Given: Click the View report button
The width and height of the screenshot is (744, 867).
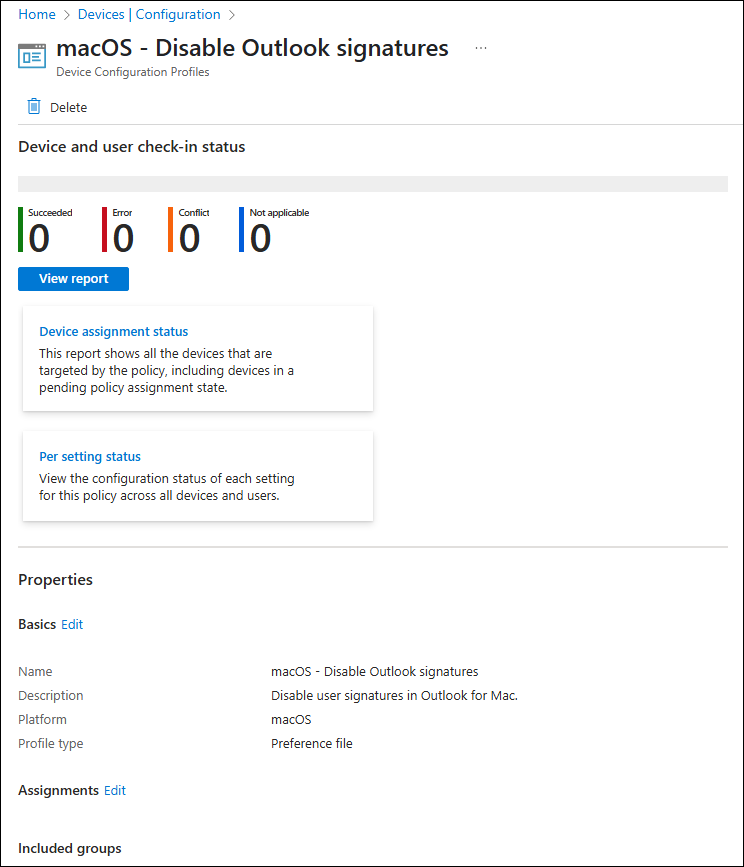Looking at the screenshot, I should coord(74,279).
